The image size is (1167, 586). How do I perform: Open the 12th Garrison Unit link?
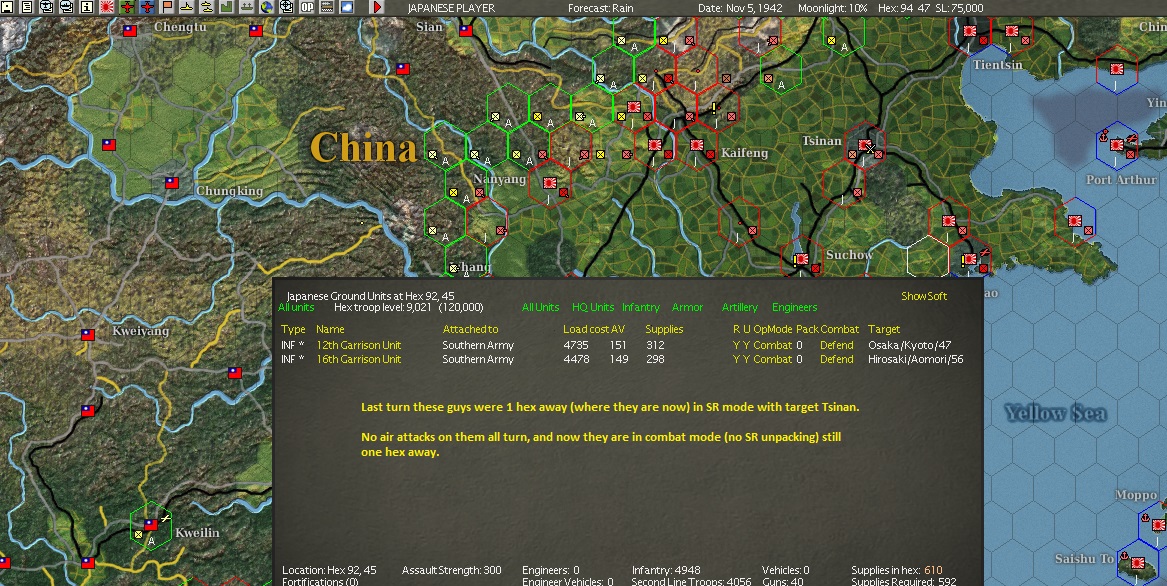(359, 345)
